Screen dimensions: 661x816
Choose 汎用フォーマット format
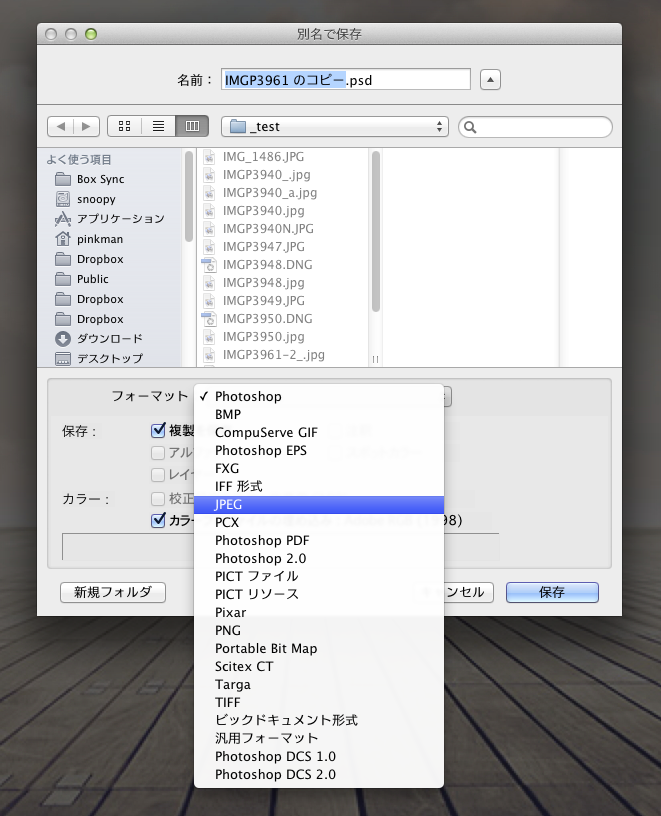(x=319, y=738)
